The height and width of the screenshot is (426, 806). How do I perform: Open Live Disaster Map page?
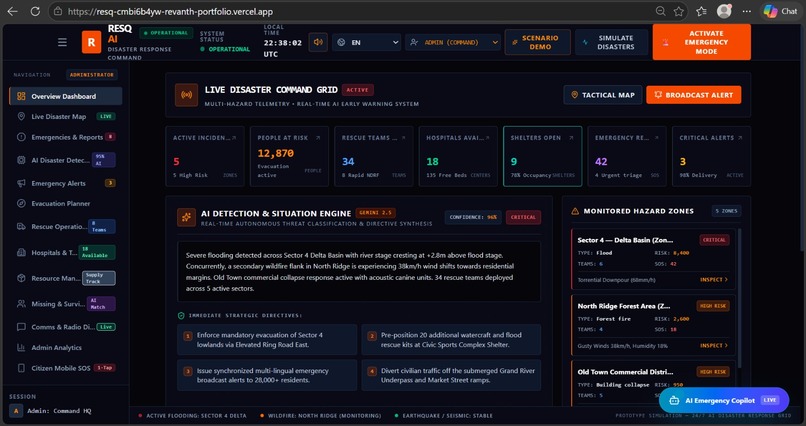[66, 117]
